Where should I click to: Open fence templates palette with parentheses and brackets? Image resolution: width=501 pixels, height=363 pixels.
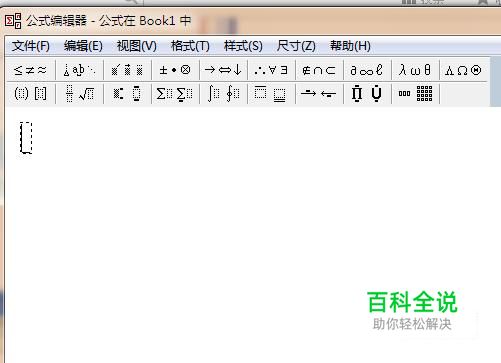30,94
